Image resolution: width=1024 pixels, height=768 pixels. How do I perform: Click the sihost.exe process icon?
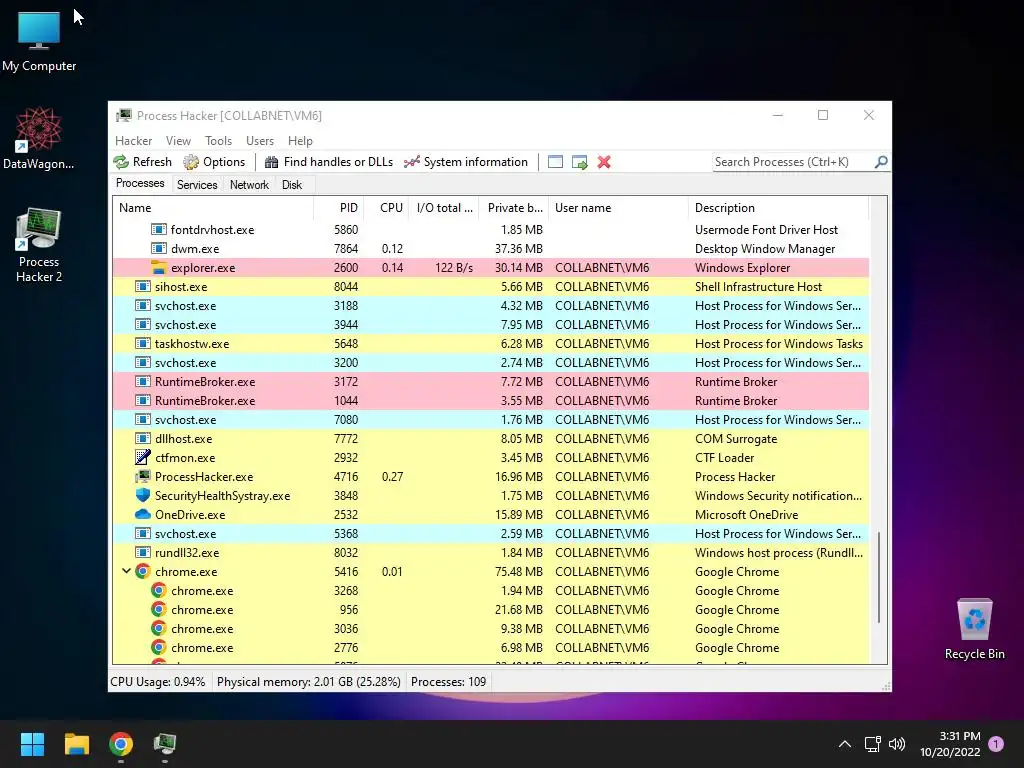click(x=142, y=286)
